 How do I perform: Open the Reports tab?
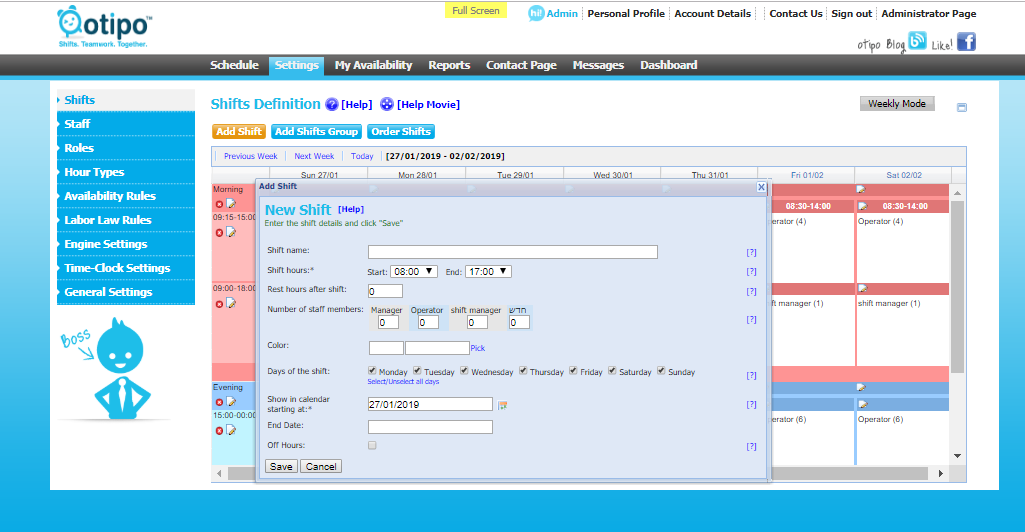point(449,65)
